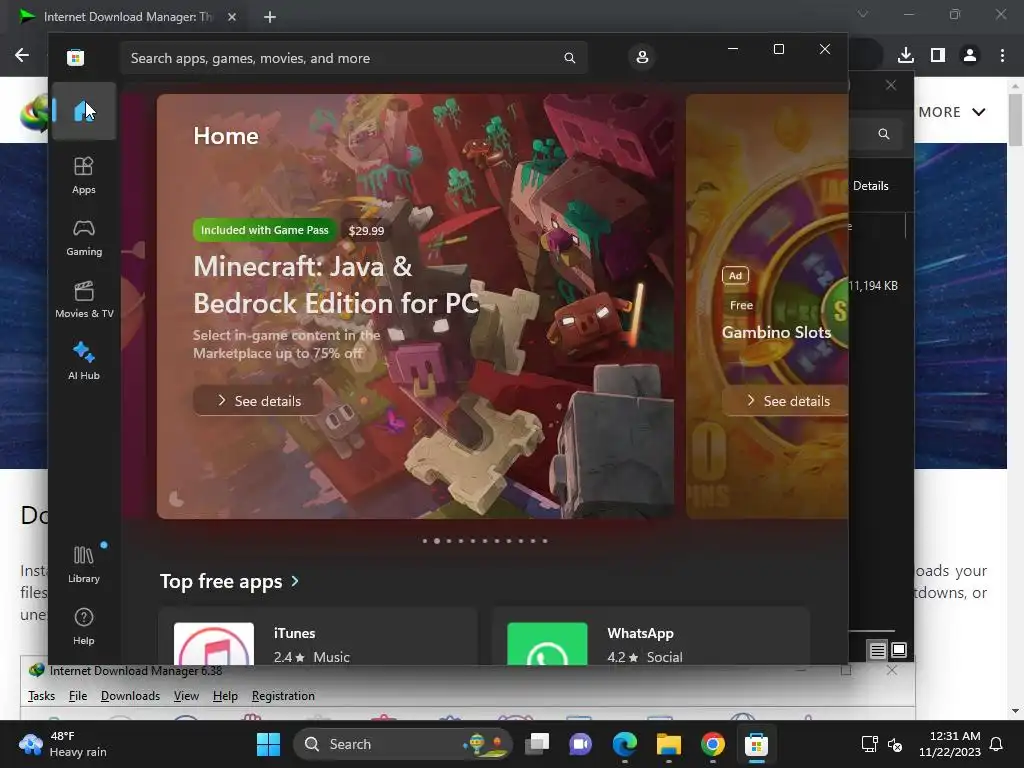This screenshot has width=1024, height=768.
Task: Click the taskbar Search box
Action: 402,744
